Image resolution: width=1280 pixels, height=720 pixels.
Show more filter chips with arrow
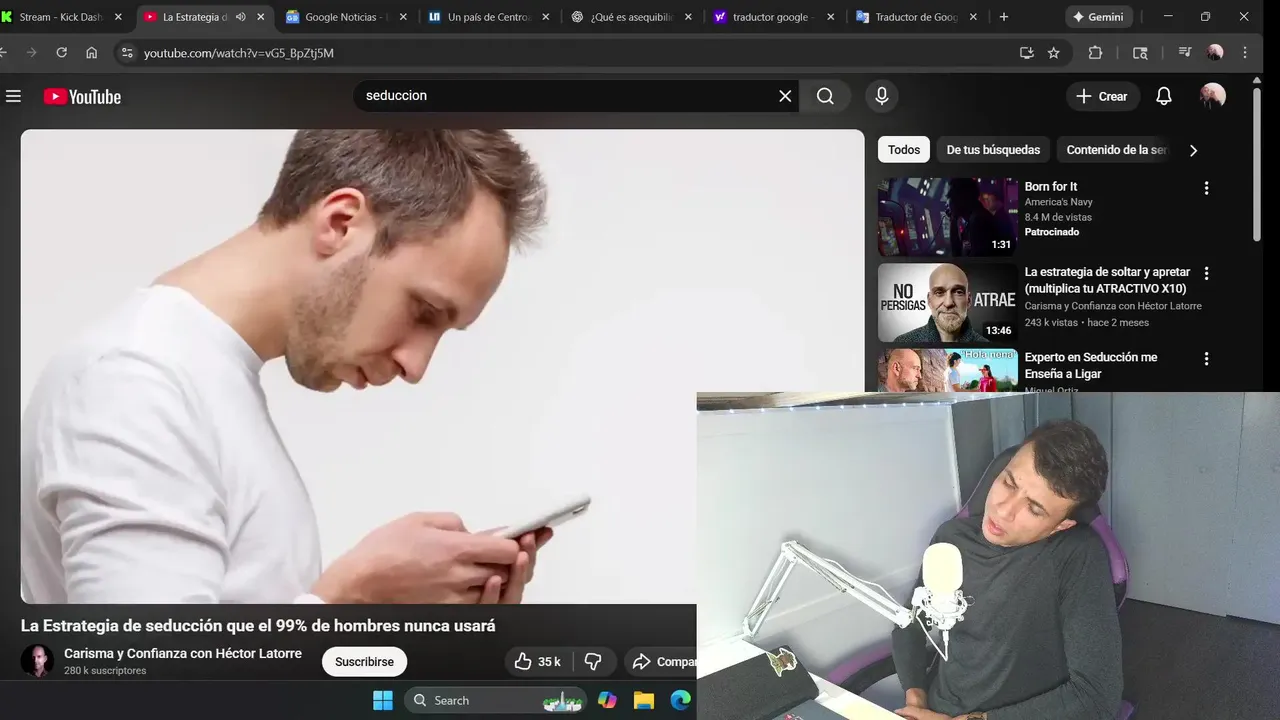pos(1193,150)
